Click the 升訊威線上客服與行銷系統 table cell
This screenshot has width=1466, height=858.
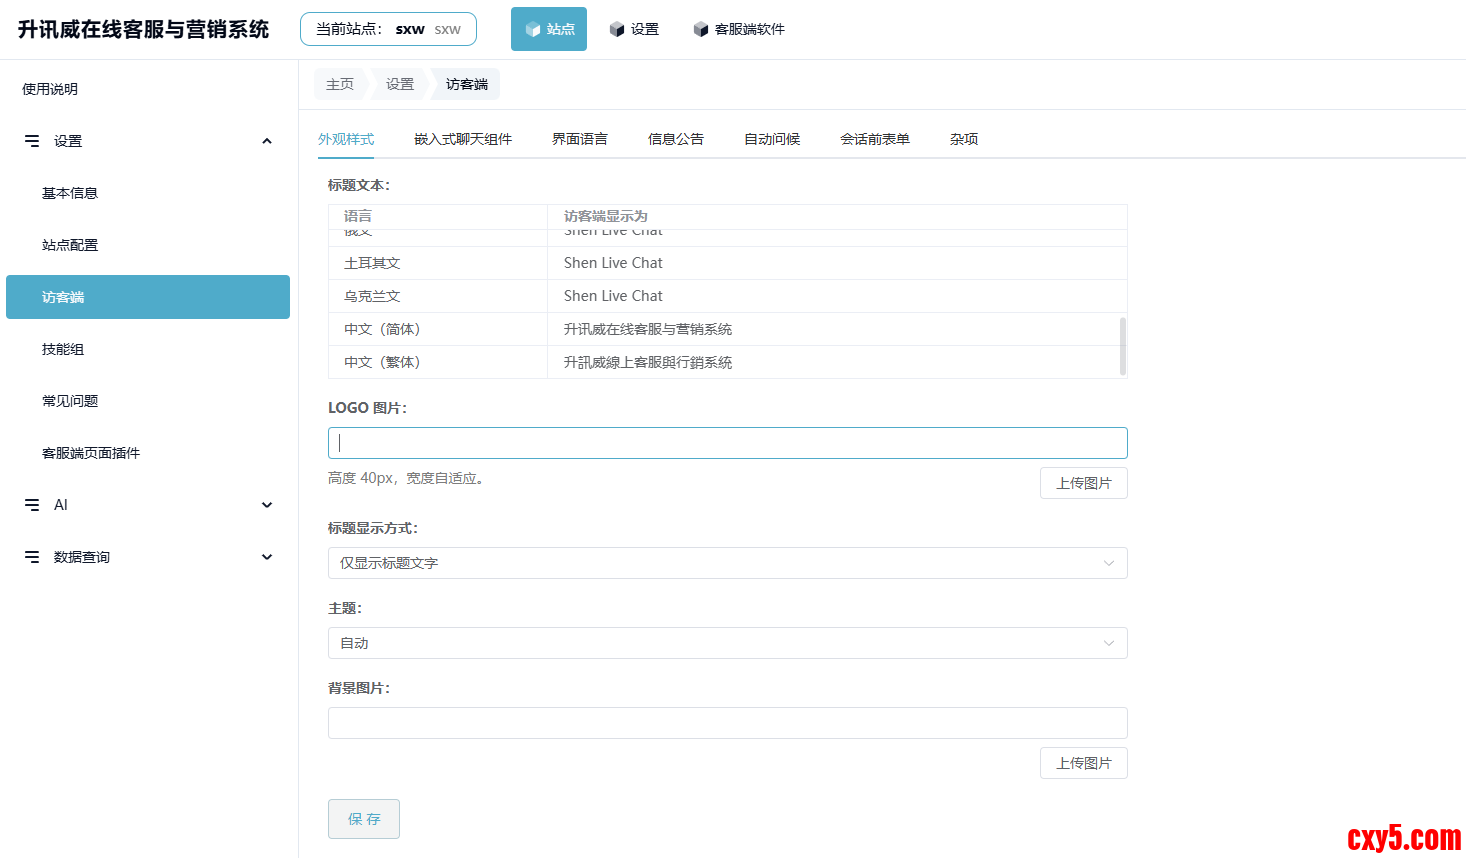(837, 362)
